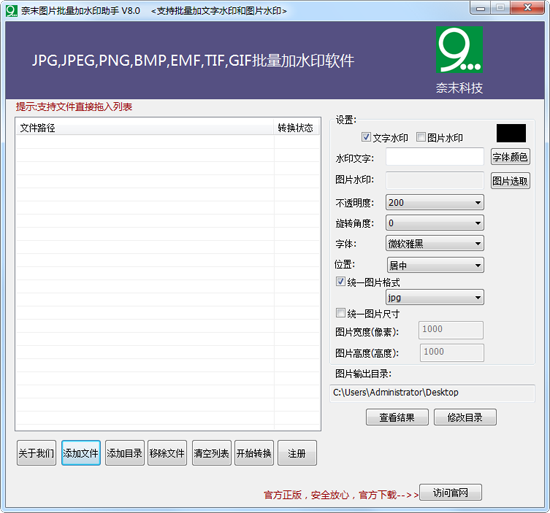Enable the 文字水印 checkbox

366,137
